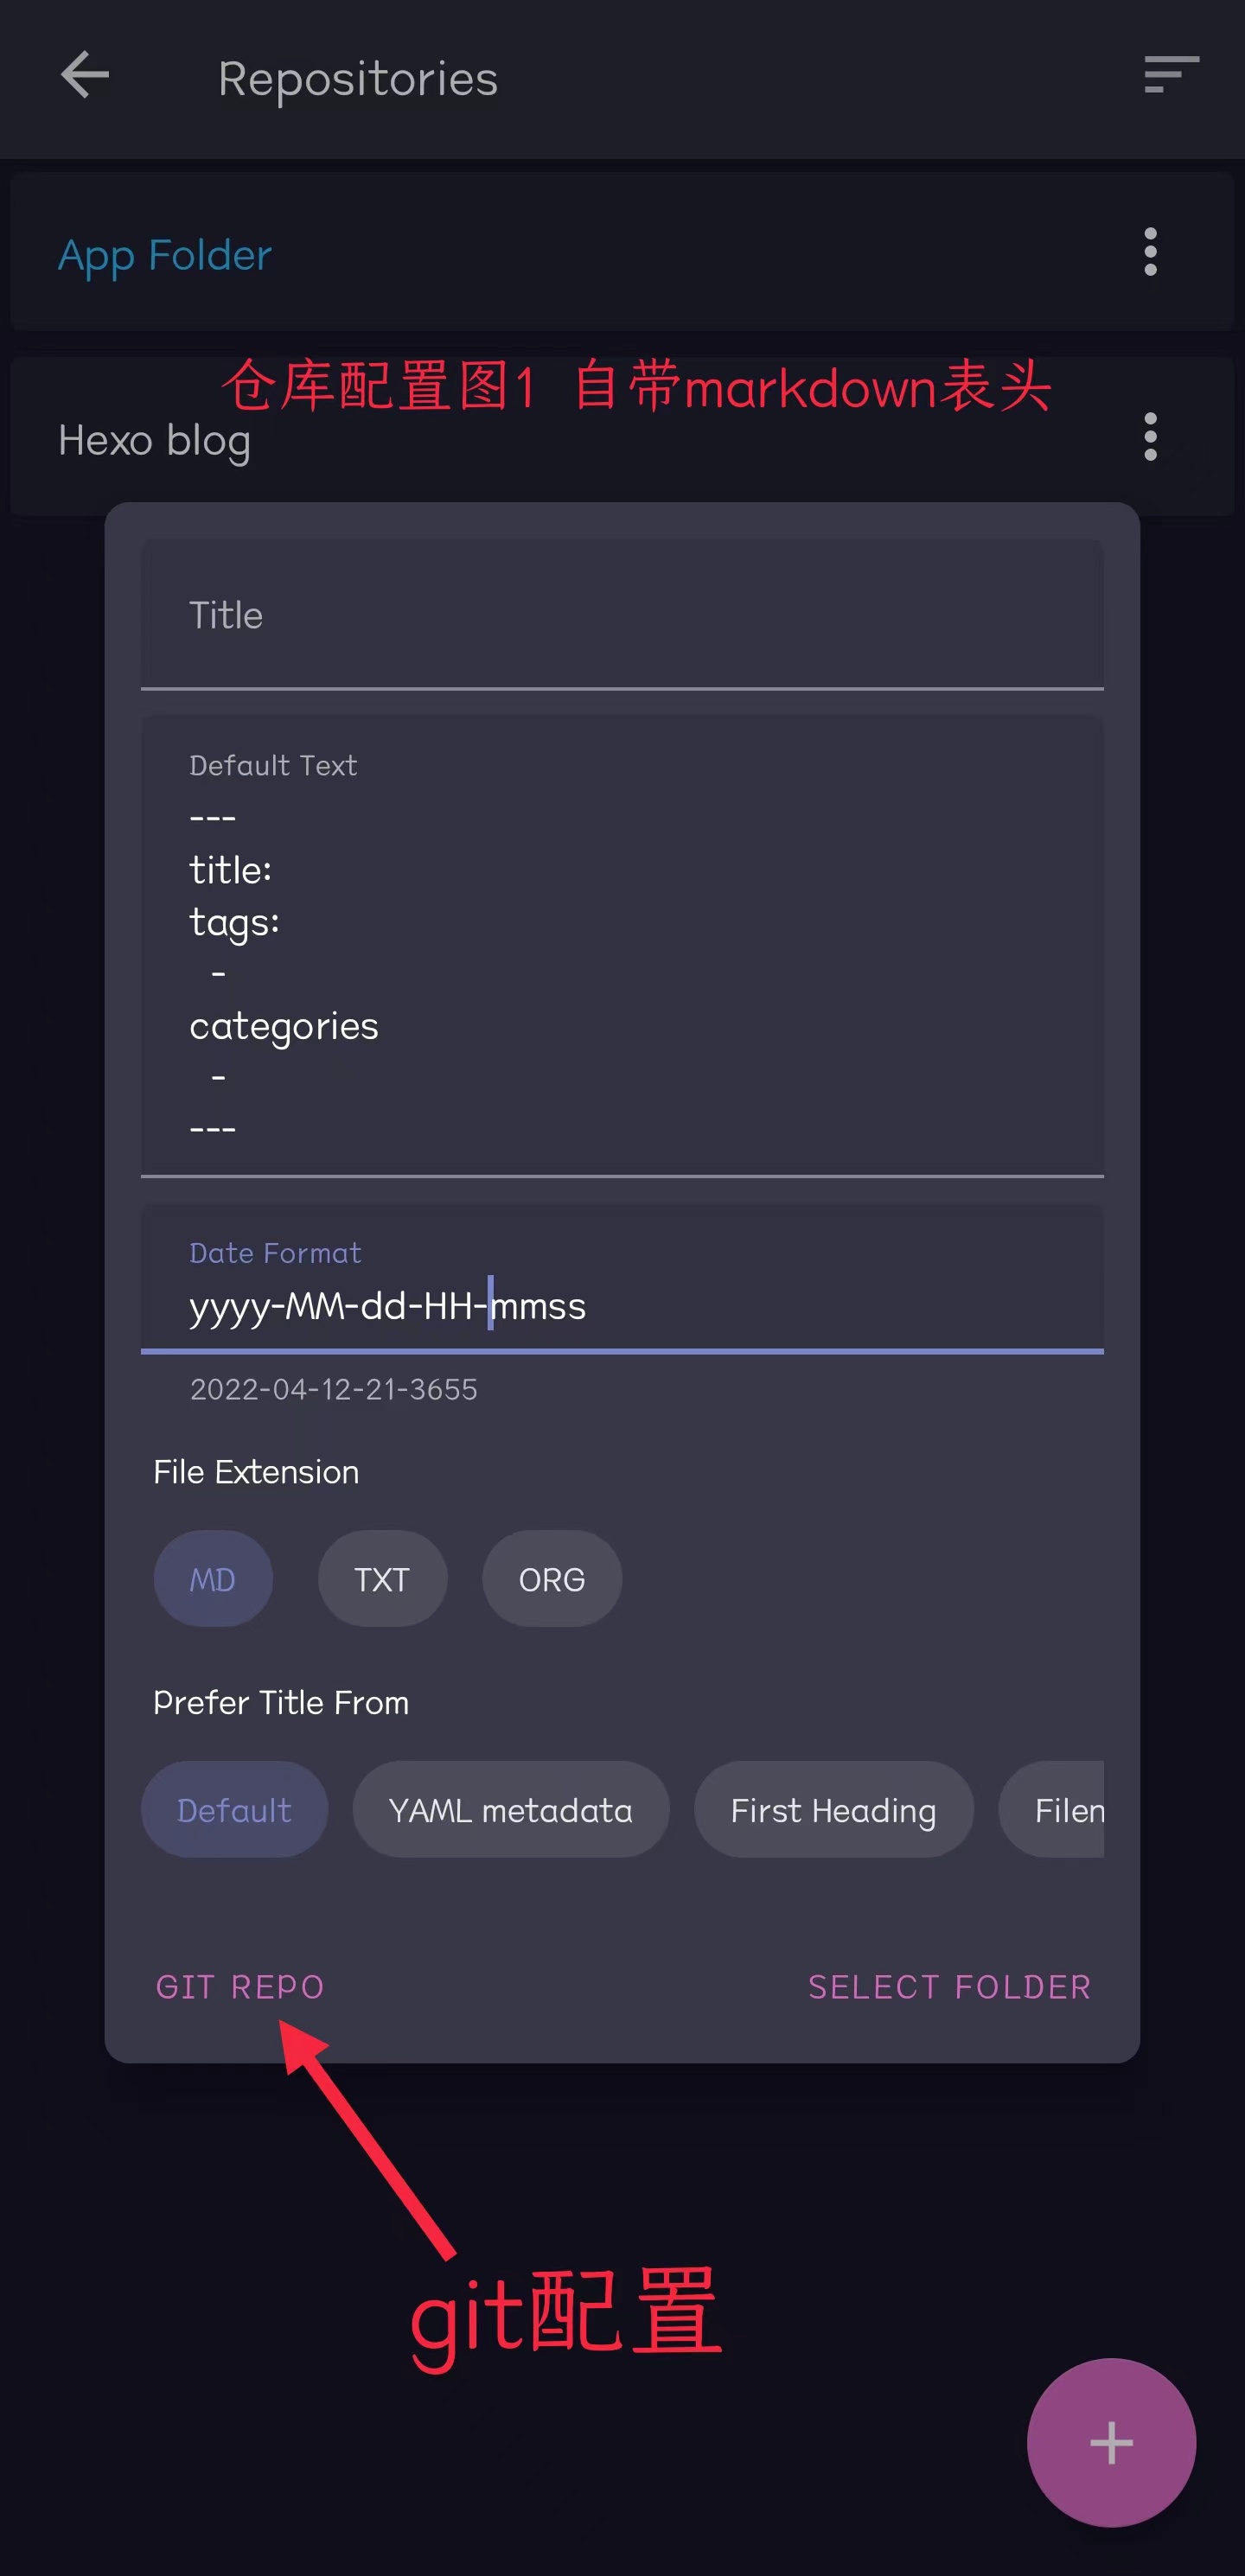Choose YAML metadata title preference
The height and width of the screenshot is (2576, 1245).
coord(510,1810)
